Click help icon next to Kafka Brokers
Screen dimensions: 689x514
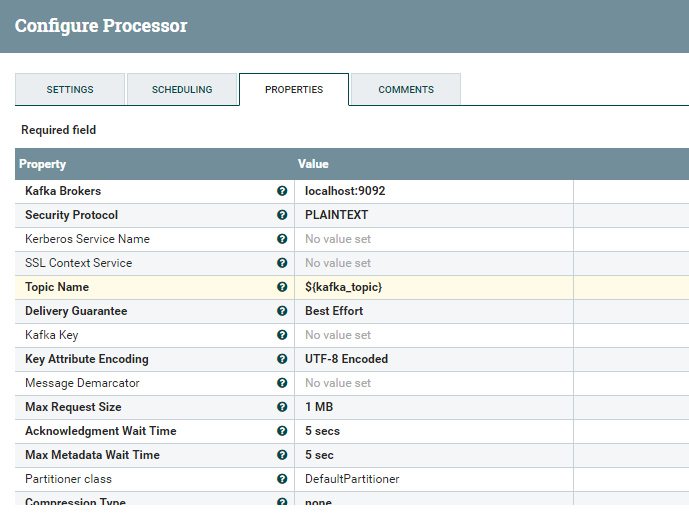[x=282, y=191]
